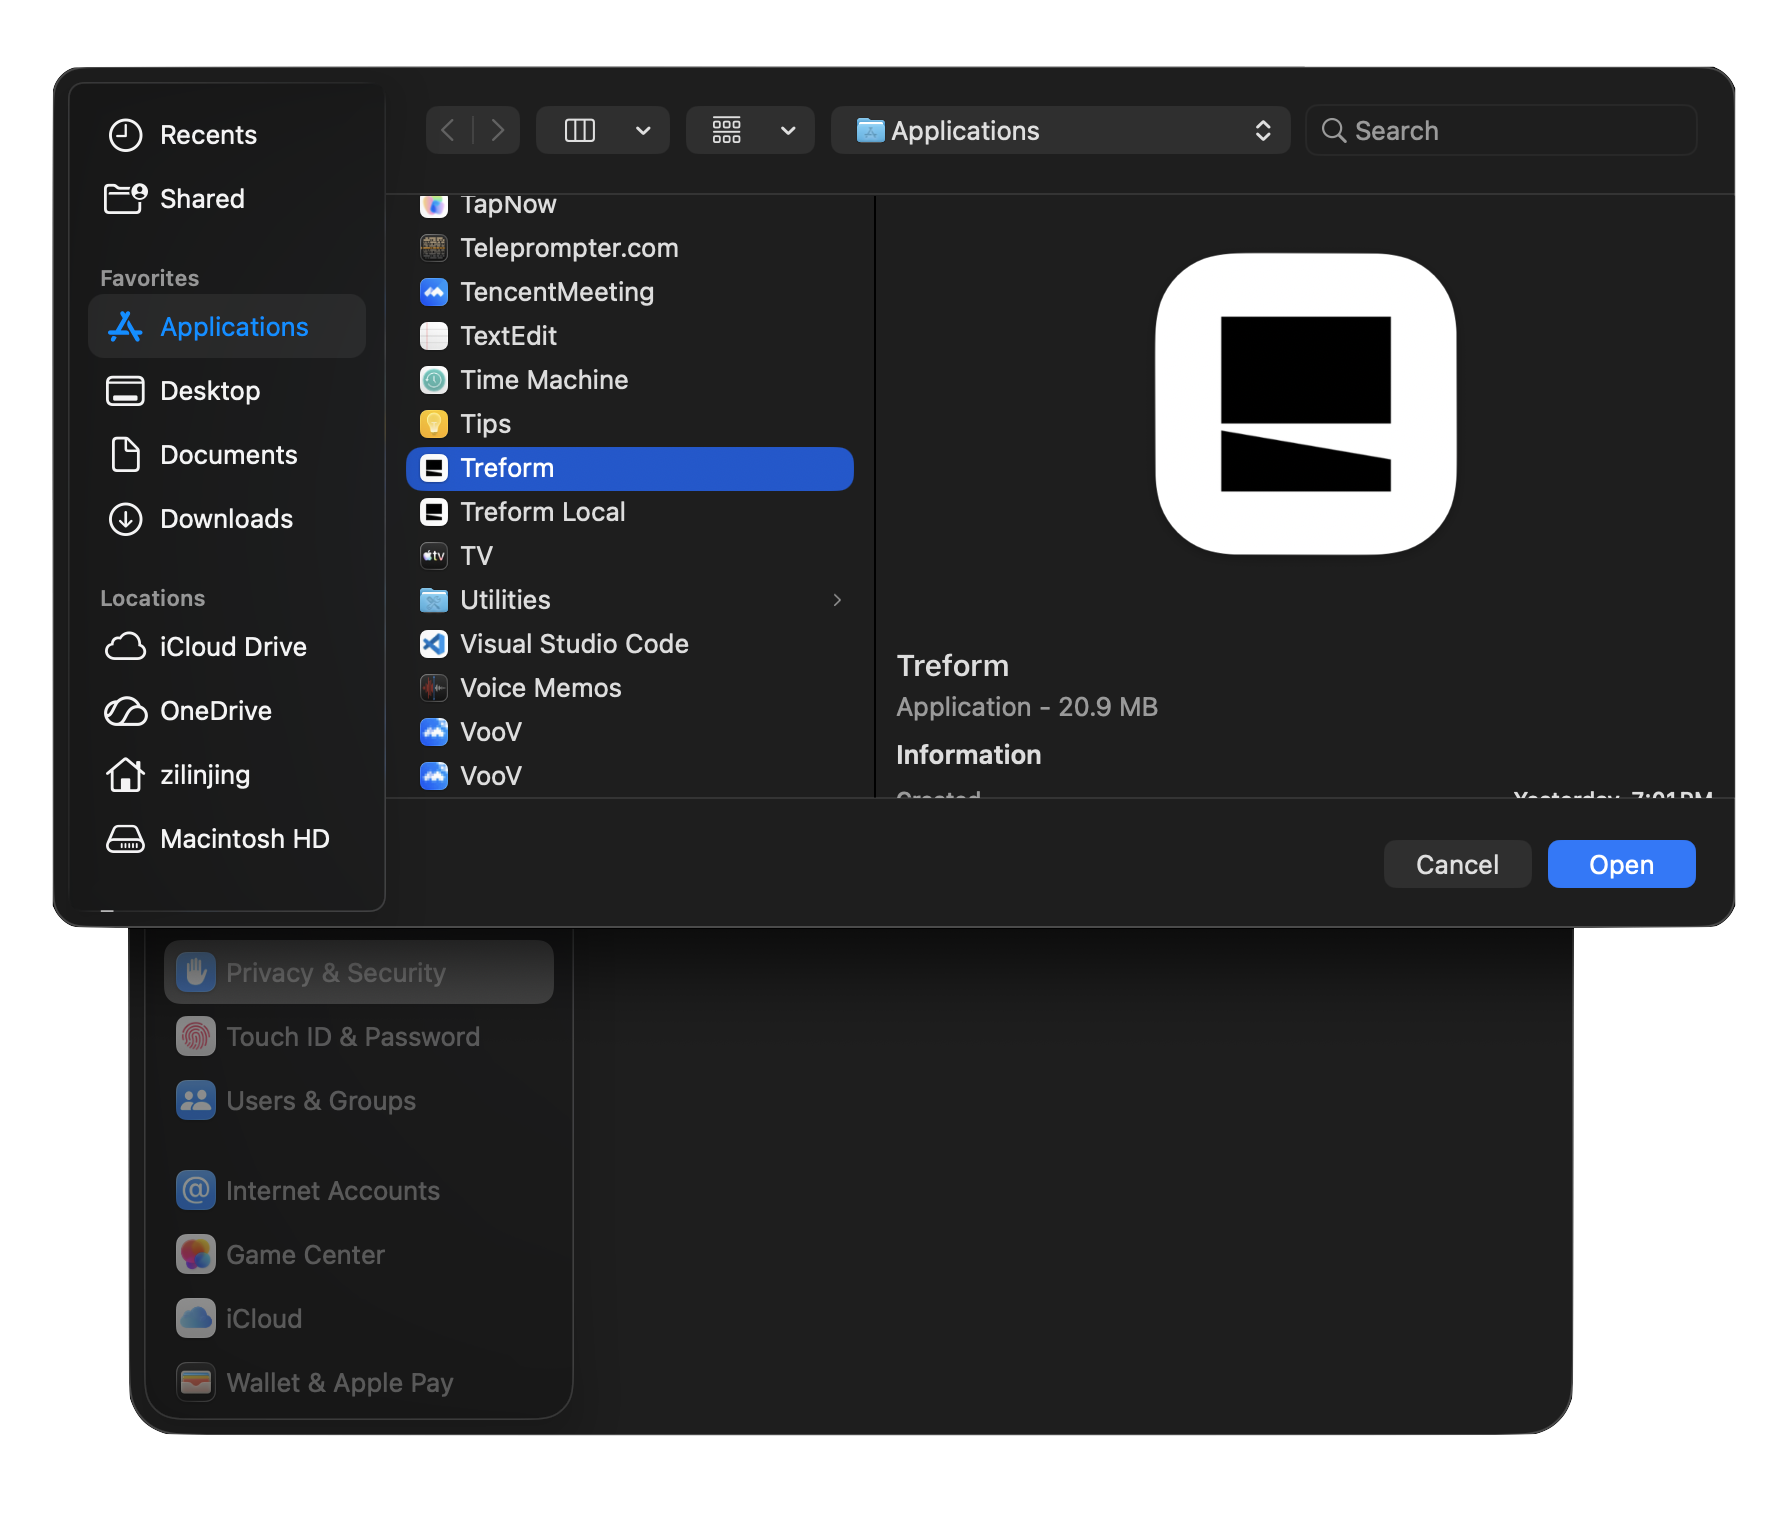Click the Cancel button
Viewport: 1784px width, 1522px height.
(x=1457, y=864)
